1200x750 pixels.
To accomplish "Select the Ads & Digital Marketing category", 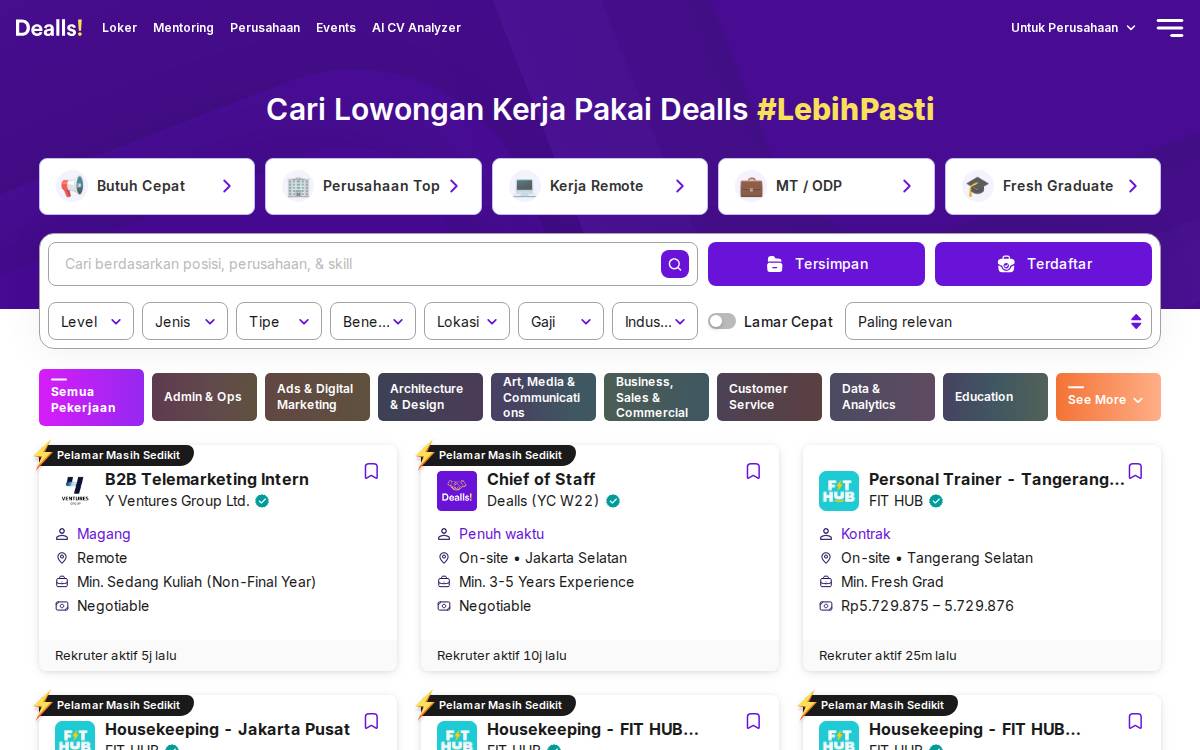I will [x=317, y=397].
